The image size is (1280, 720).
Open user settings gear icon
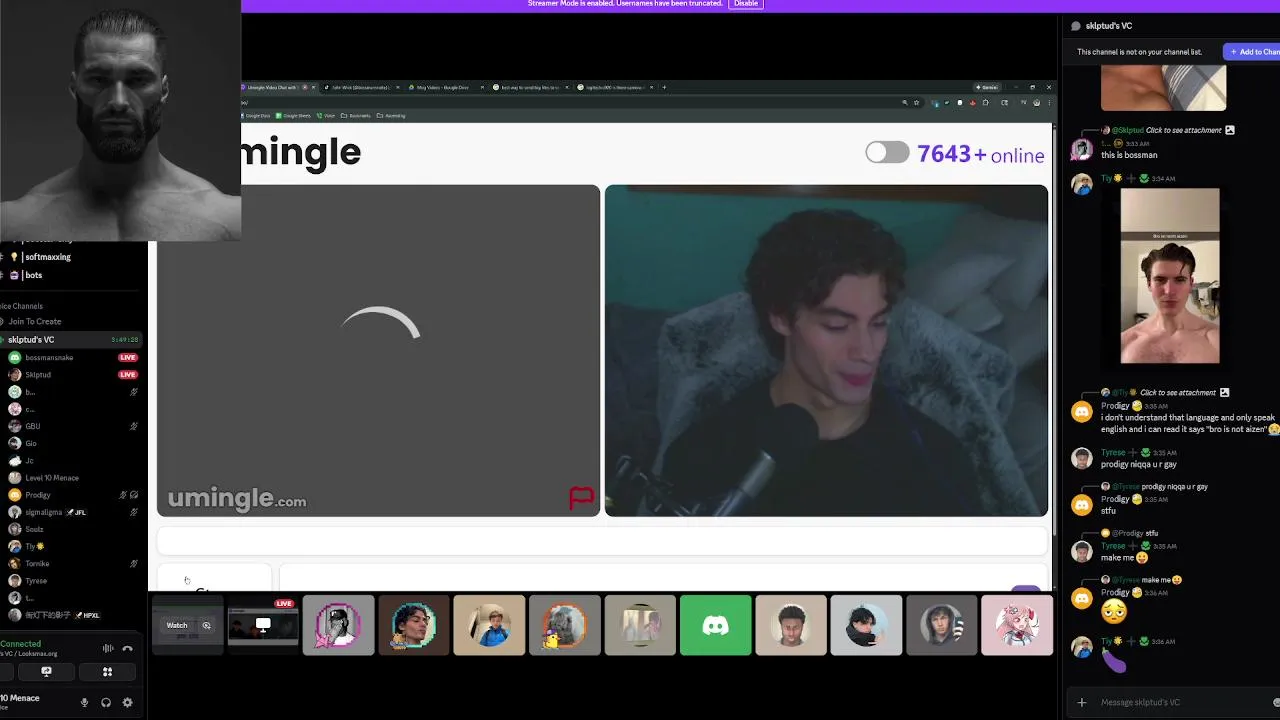point(127,703)
